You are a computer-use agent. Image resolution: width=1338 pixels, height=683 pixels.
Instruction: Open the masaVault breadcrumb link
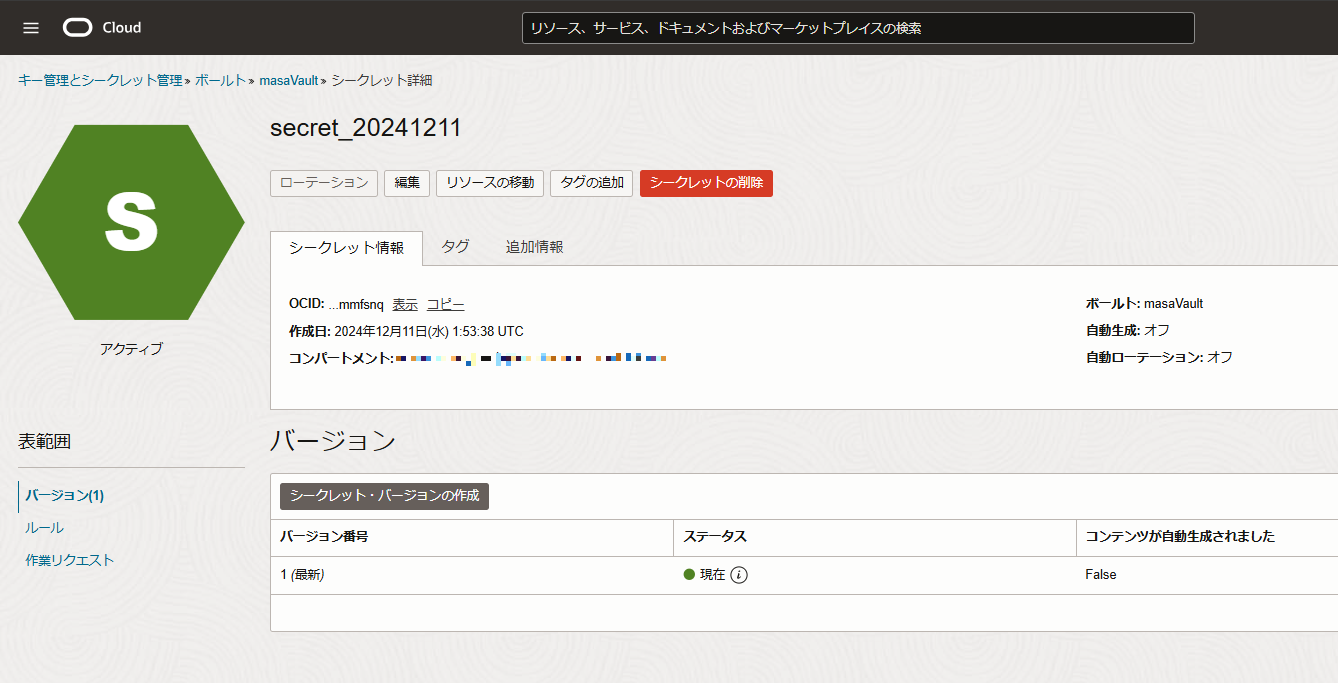[289, 80]
